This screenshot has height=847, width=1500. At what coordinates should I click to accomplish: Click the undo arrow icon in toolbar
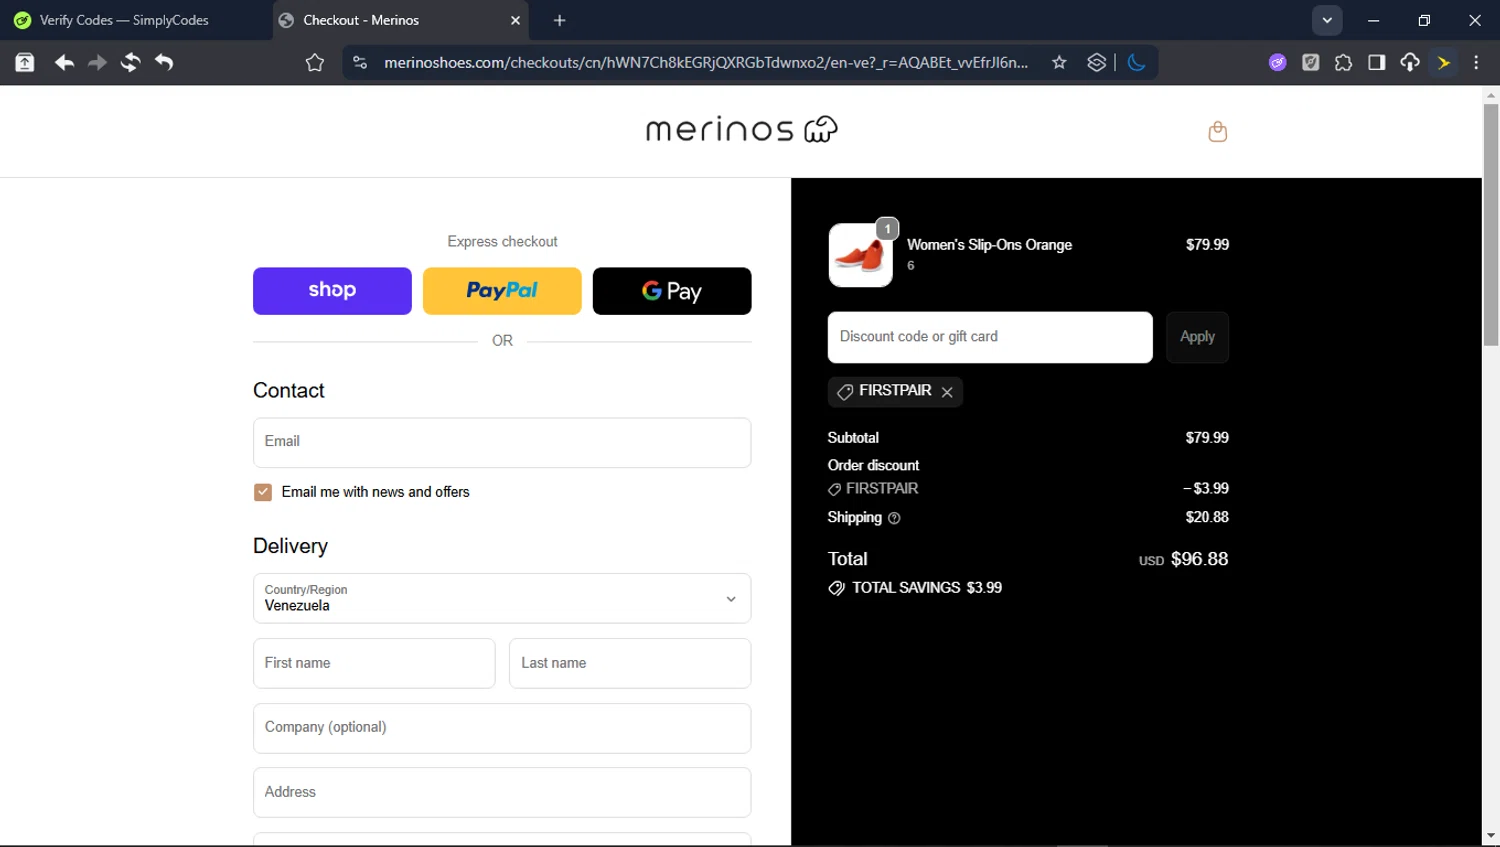tap(164, 63)
